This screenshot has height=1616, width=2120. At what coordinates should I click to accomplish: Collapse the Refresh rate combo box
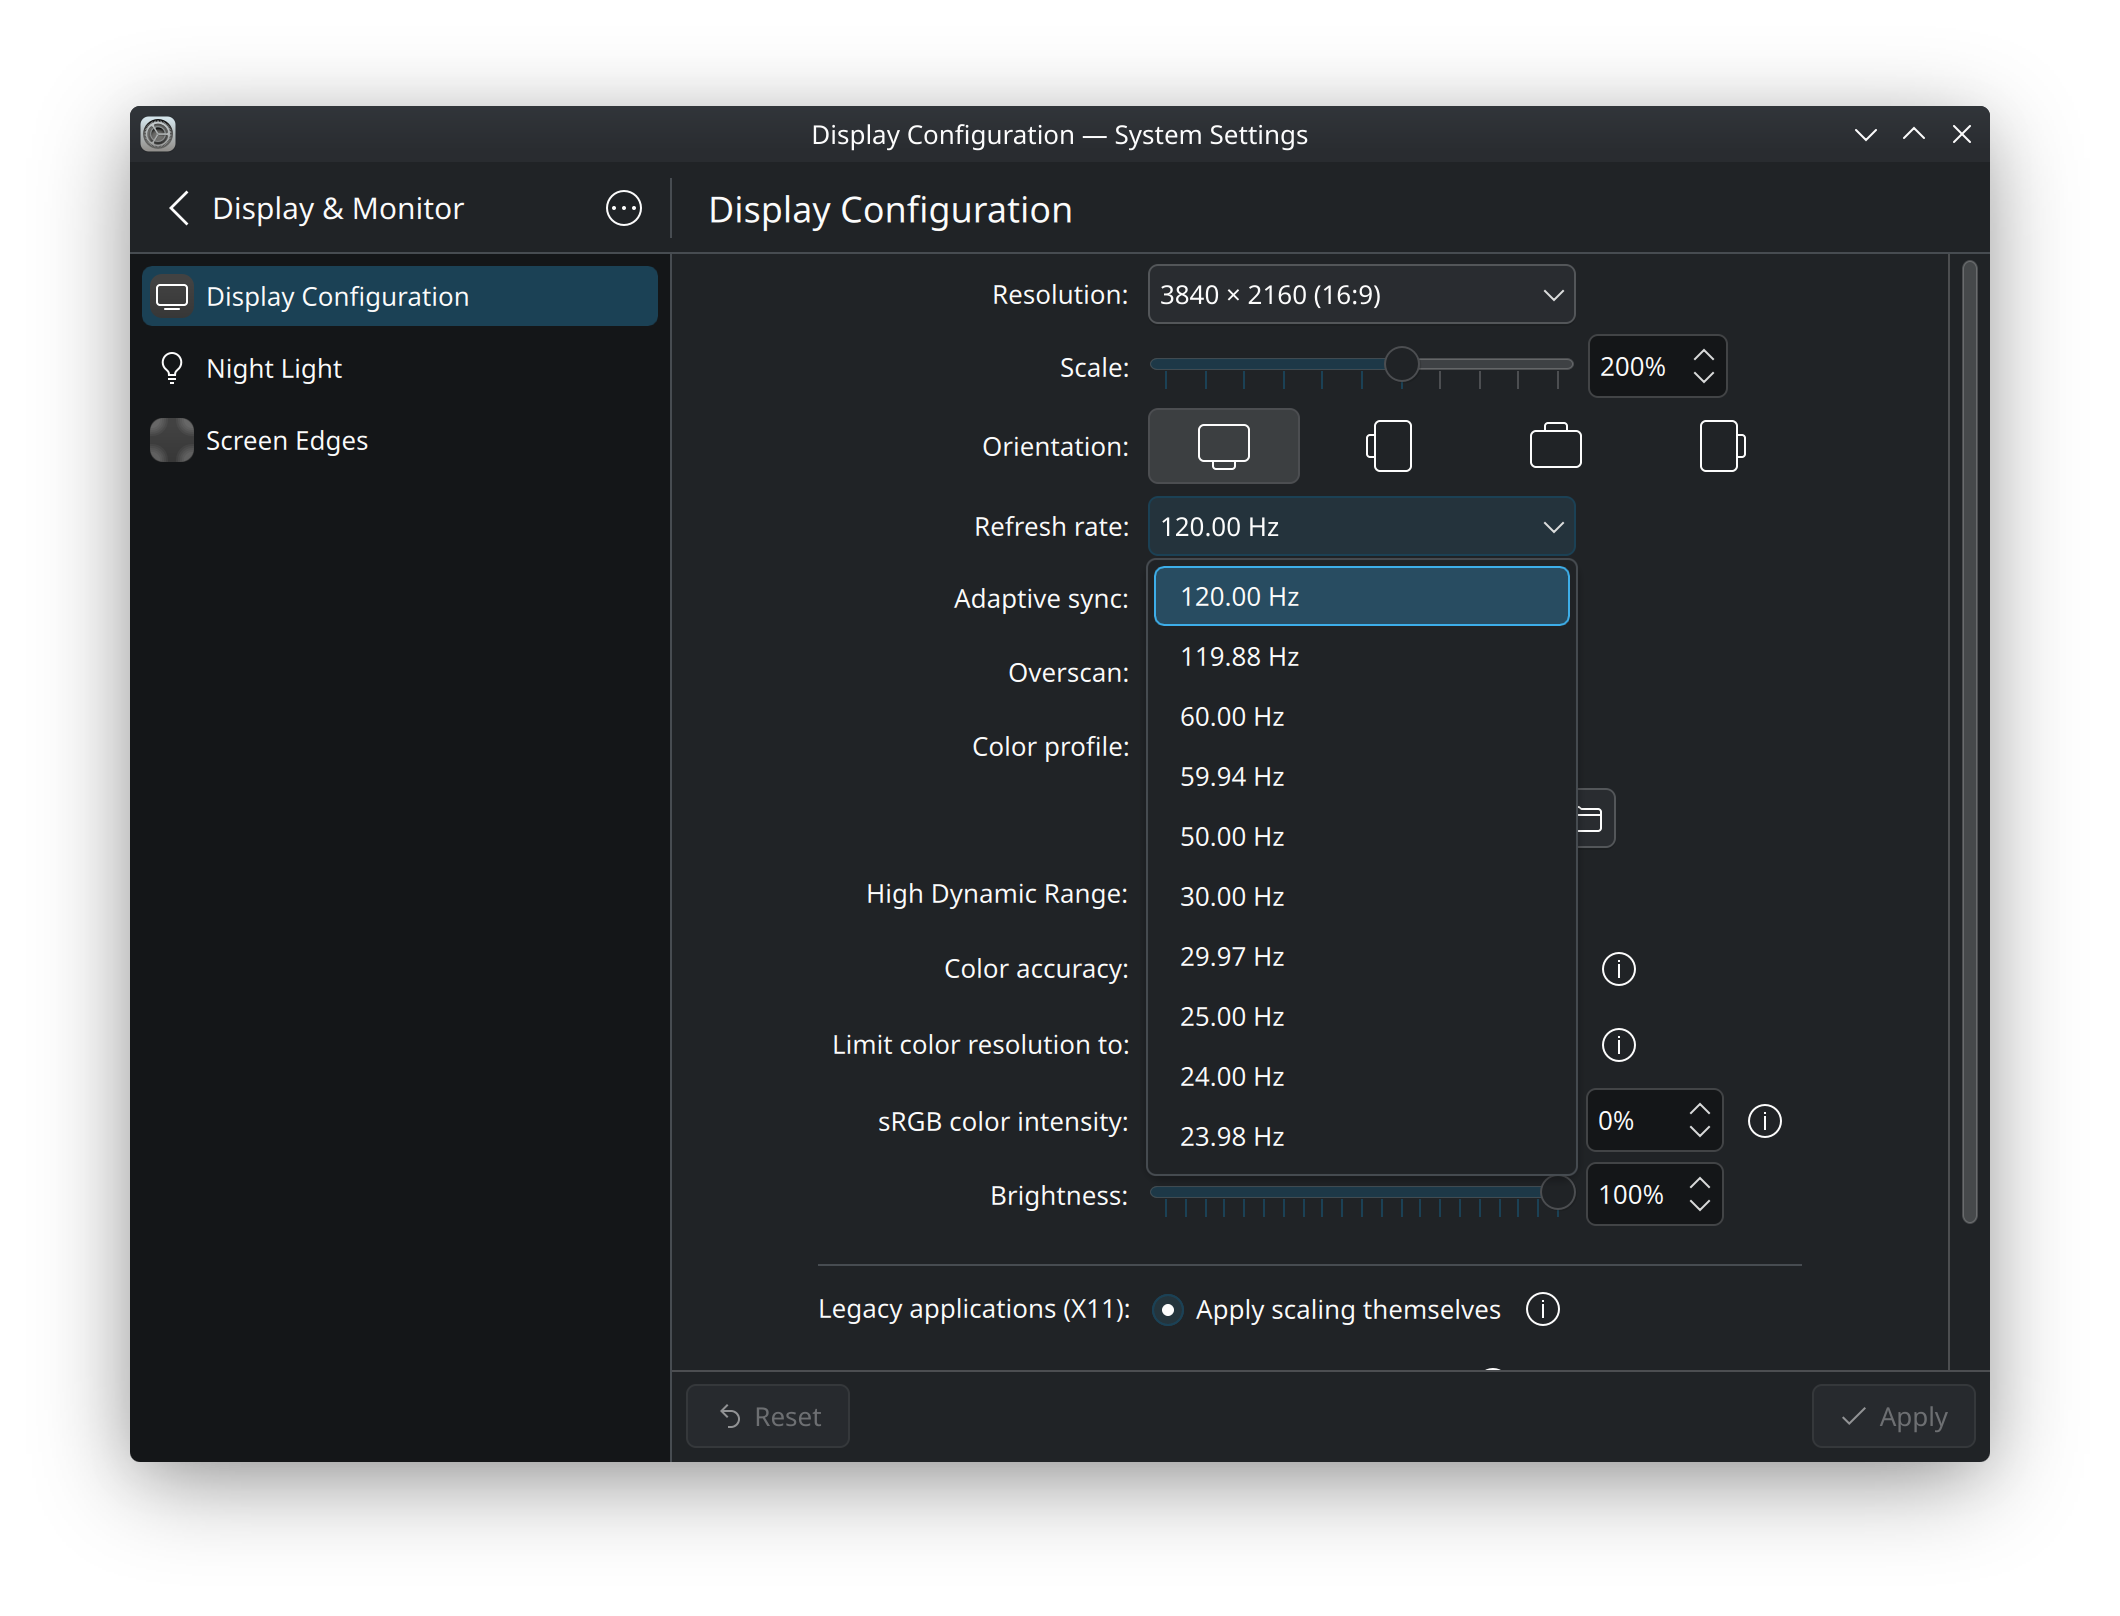(1361, 527)
